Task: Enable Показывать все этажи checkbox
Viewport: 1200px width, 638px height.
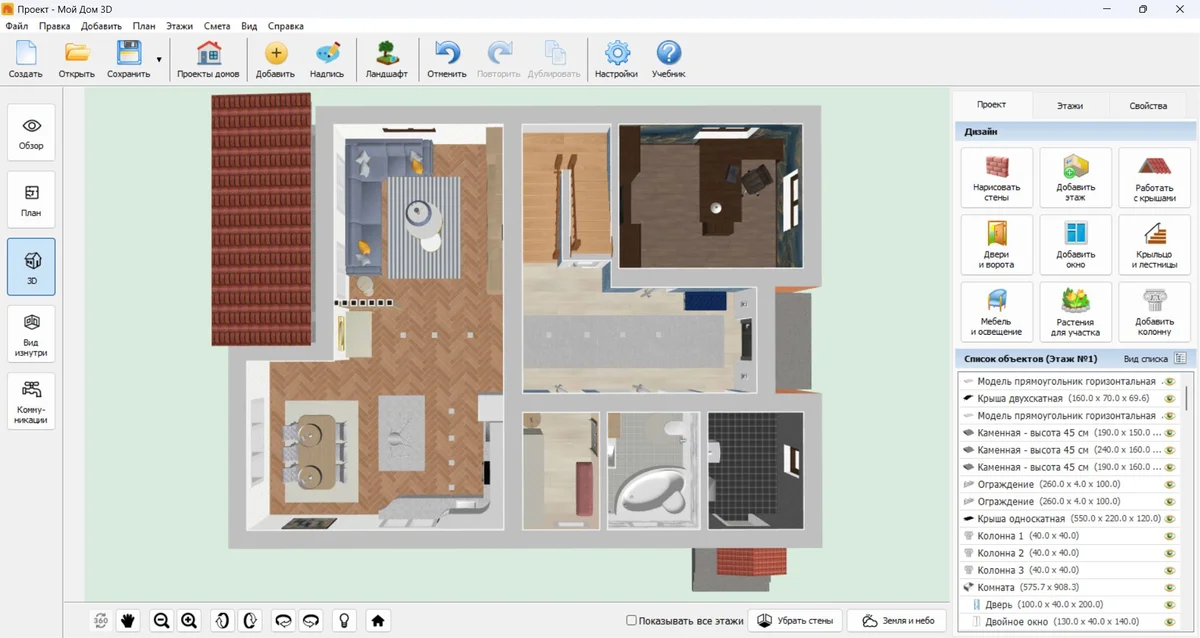Action: [631, 621]
